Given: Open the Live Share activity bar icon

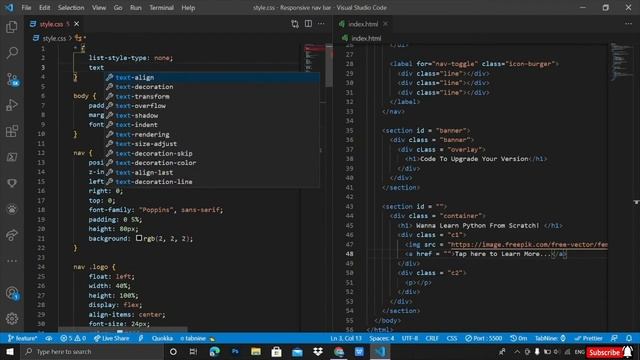Looking at the screenshot, I should 12,235.
